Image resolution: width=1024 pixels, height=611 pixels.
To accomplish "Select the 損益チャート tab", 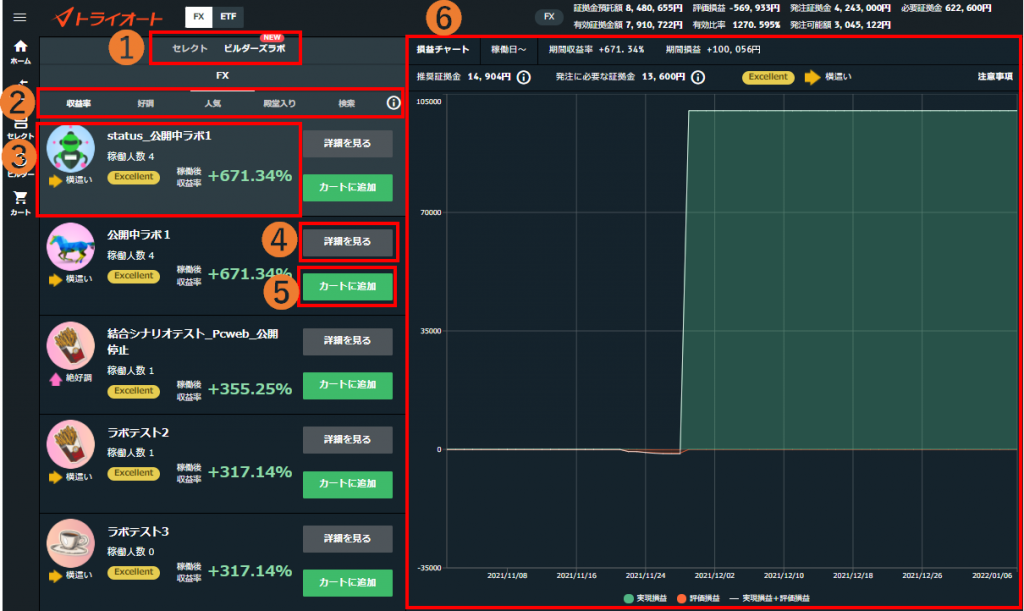I will 443,50.
